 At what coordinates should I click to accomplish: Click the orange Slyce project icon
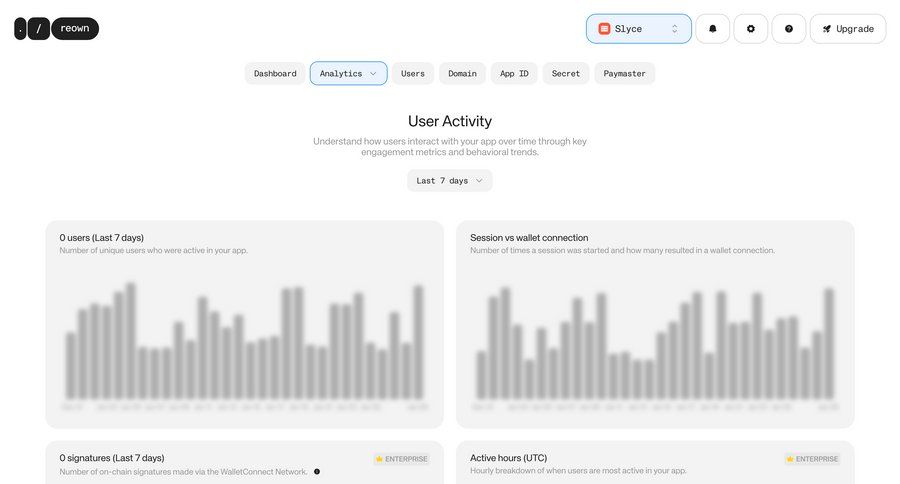tap(604, 29)
